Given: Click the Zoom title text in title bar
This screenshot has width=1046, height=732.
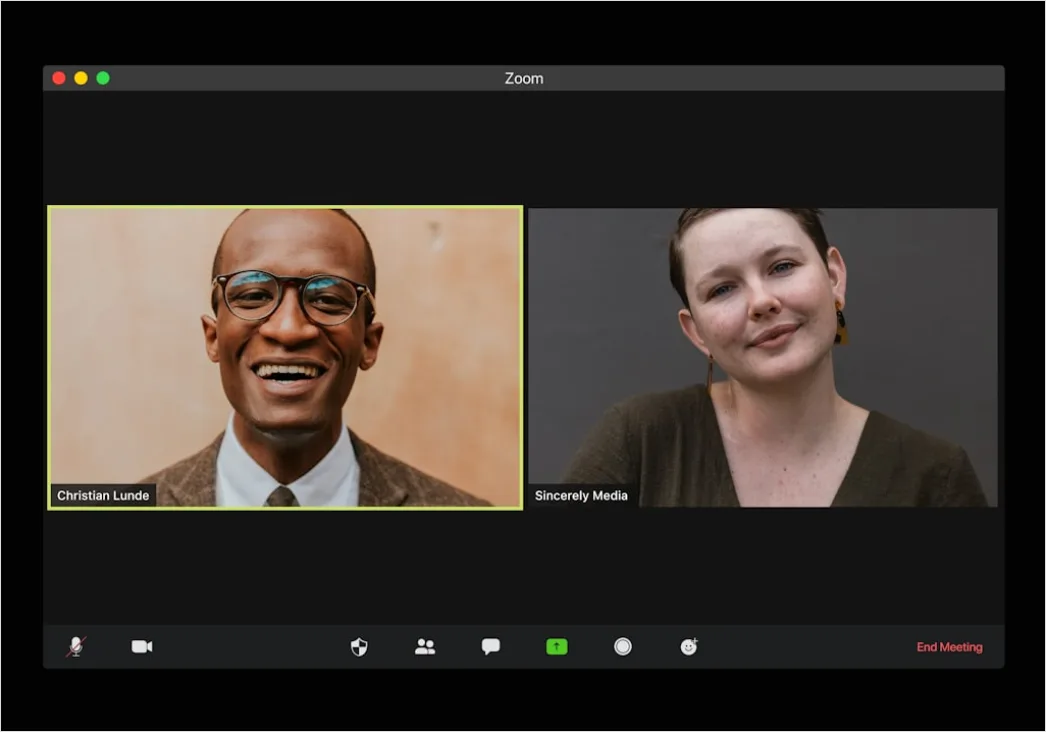Looking at the screenshot, I should click(524, 79).
